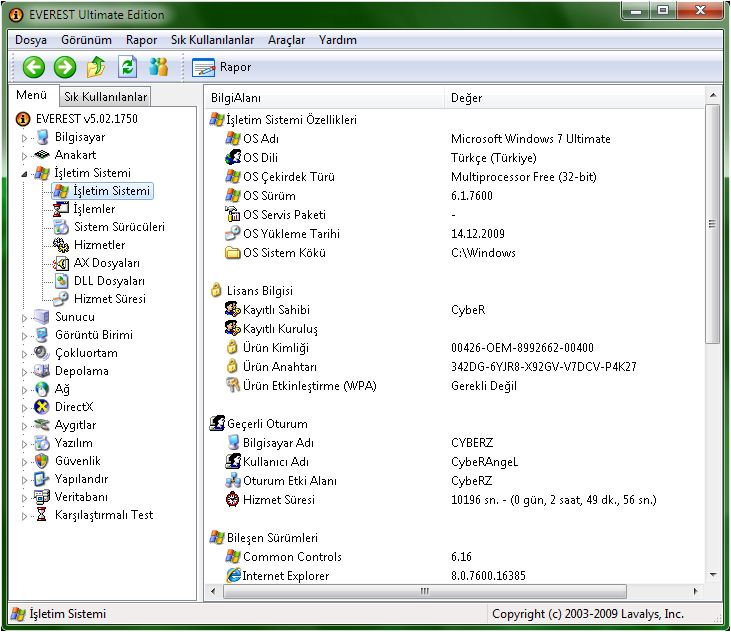Click the Çokluortam speaker icon

click(x=41, y=353)
